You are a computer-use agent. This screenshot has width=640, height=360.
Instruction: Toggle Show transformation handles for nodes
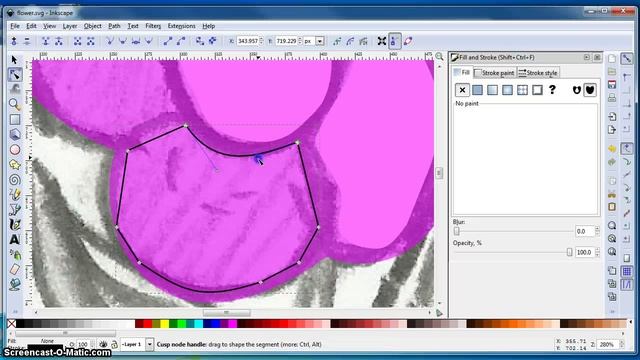382,41
